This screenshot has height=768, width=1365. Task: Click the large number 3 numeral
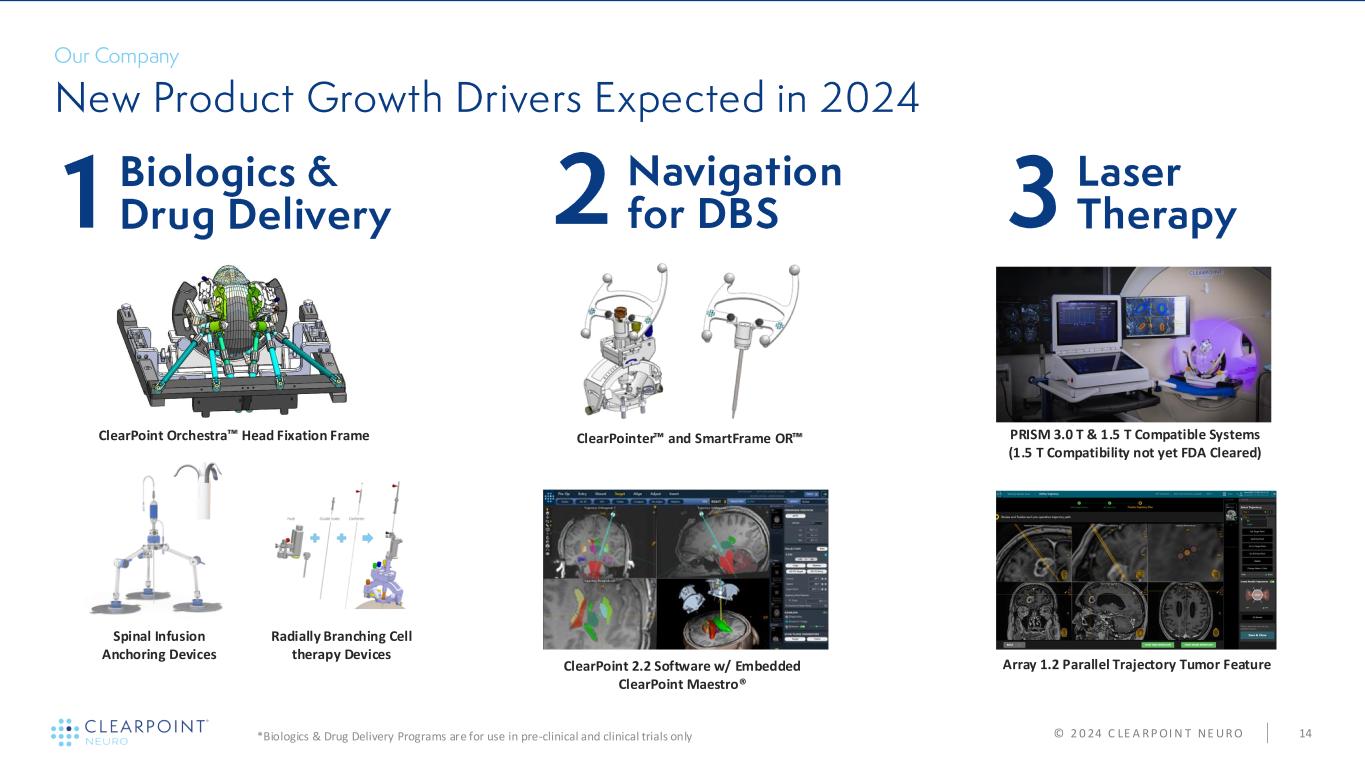[1033, 196]
